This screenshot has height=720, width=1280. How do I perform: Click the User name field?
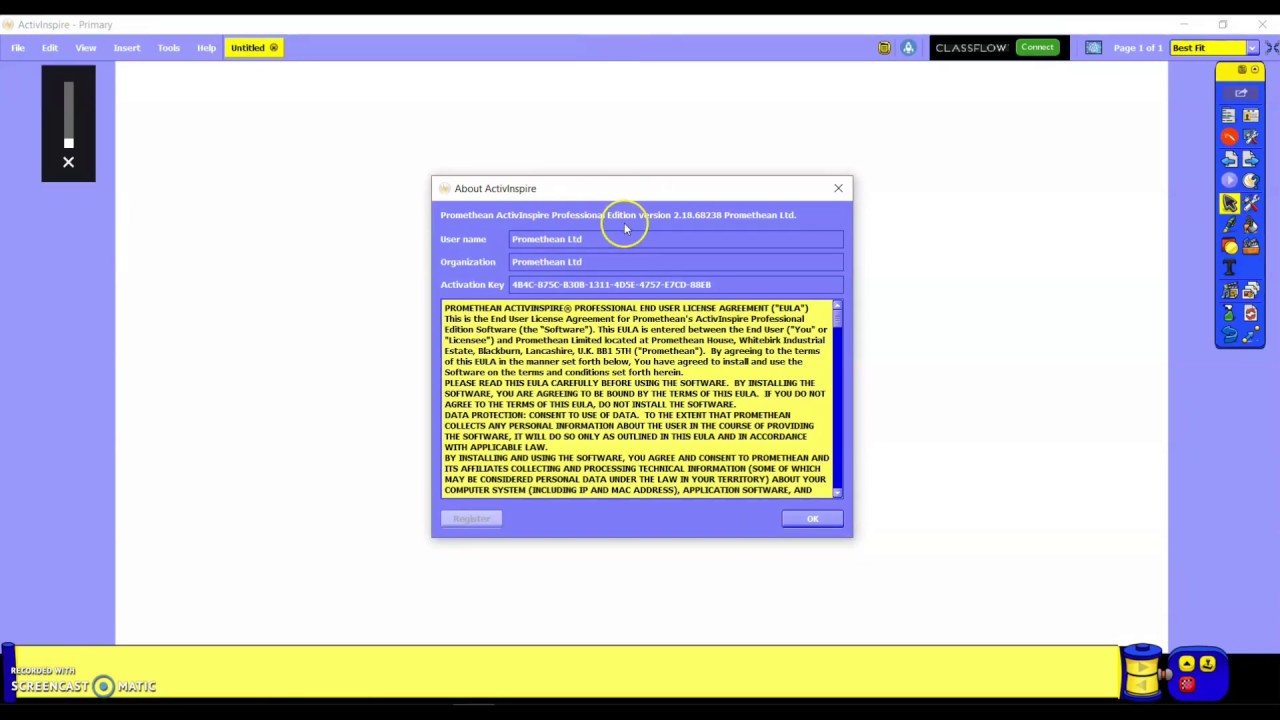click(676, 239)
